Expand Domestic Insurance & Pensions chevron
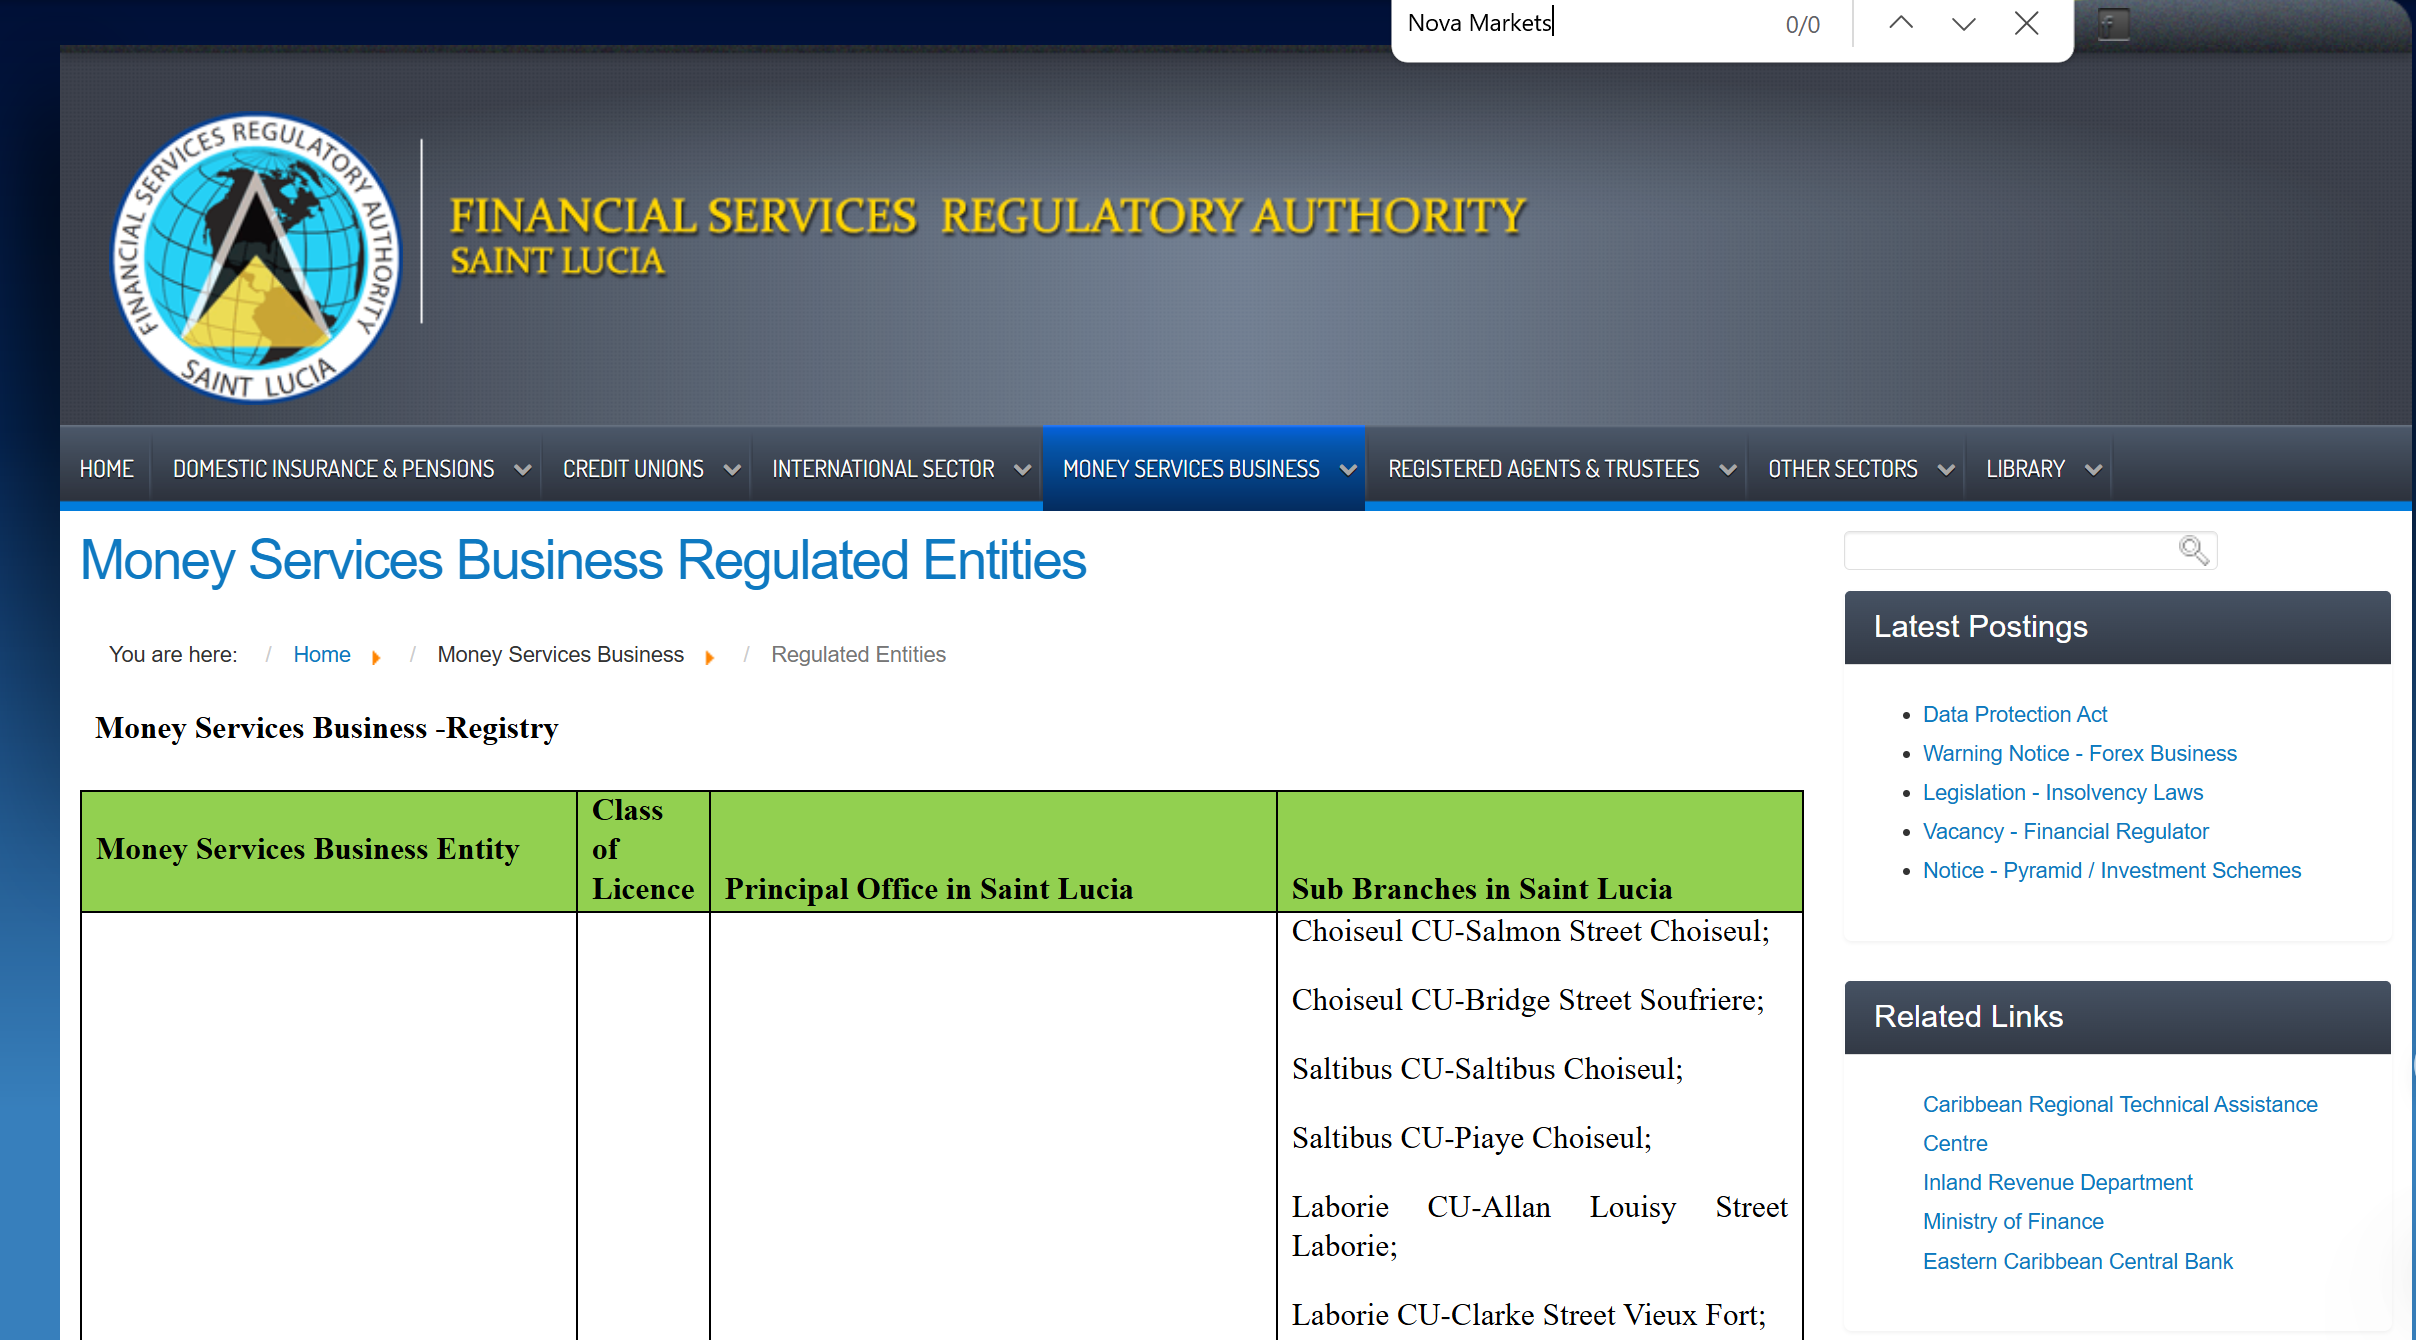 [522, 469]
